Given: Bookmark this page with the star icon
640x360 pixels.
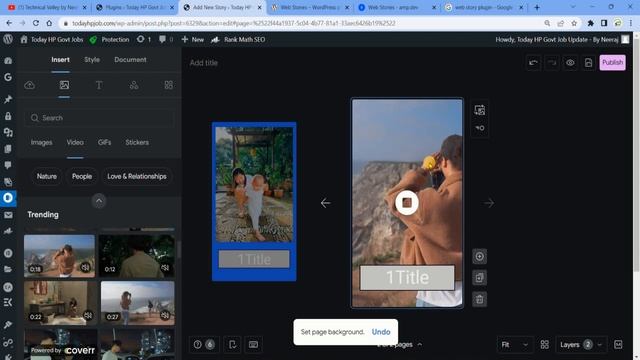Looking at the screenshot, I should pos(574,23).
